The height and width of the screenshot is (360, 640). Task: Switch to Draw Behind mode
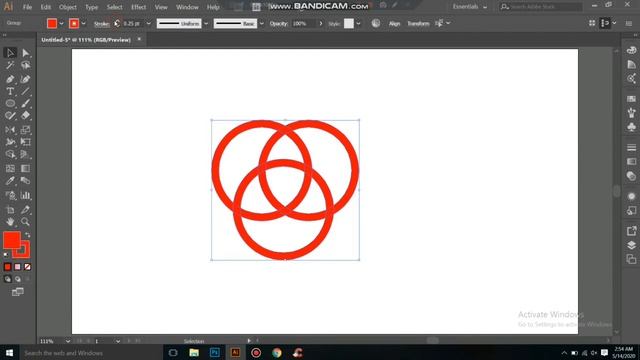coord(18,279)
